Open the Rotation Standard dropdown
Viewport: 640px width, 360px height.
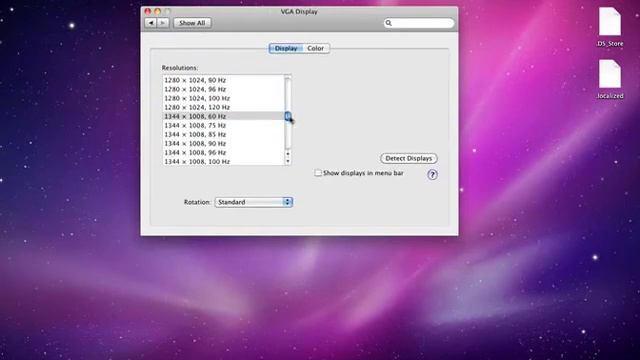click(253, 202)
